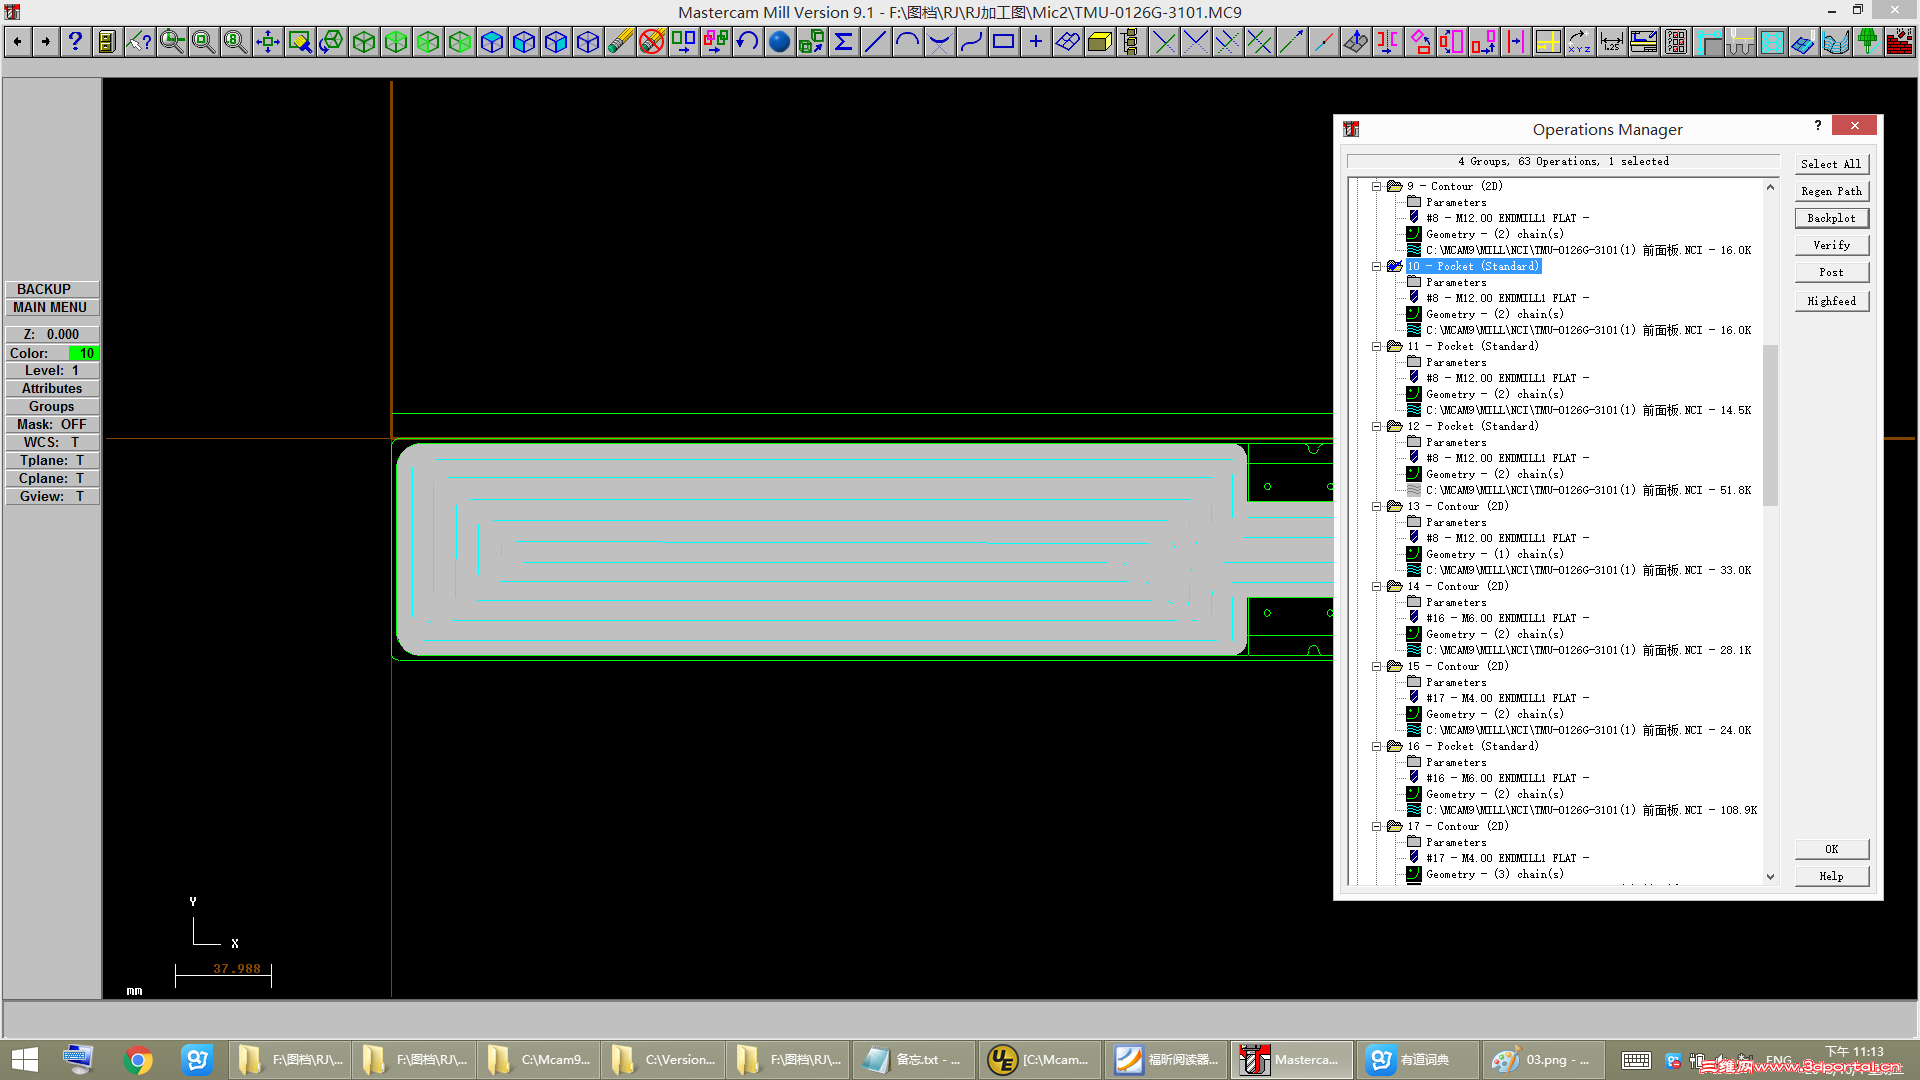Open the MAIN MENU panel
Image resolution: width=1920 pixels, height=1080 pixels.
click(x=50, y=307)
